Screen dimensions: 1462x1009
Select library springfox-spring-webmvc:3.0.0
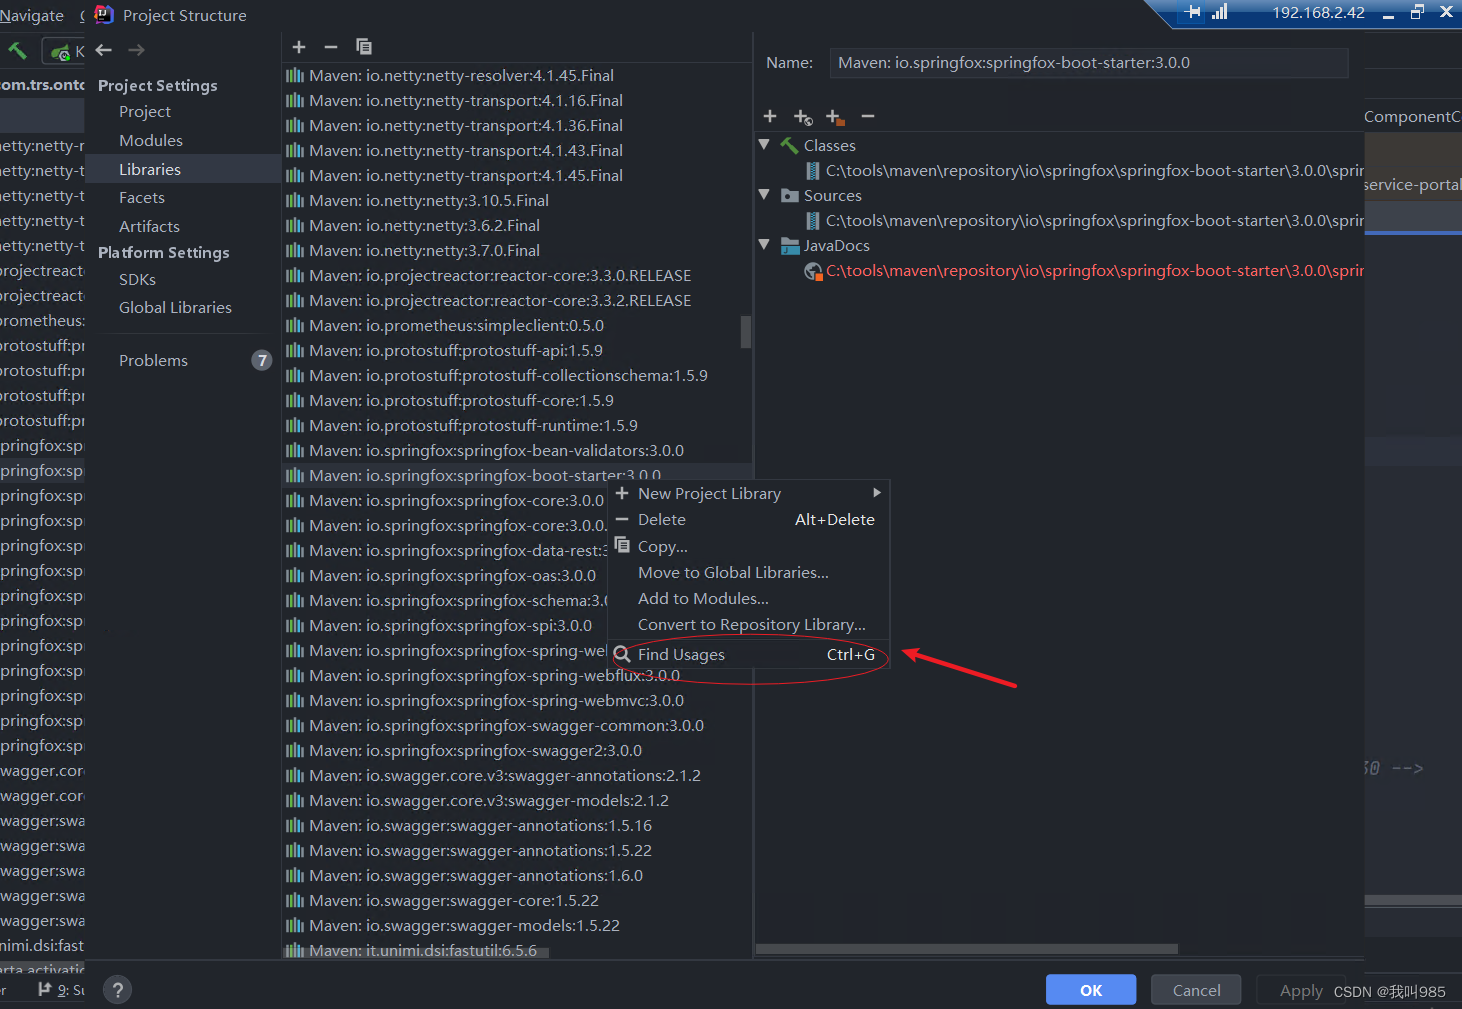(517, 701)
